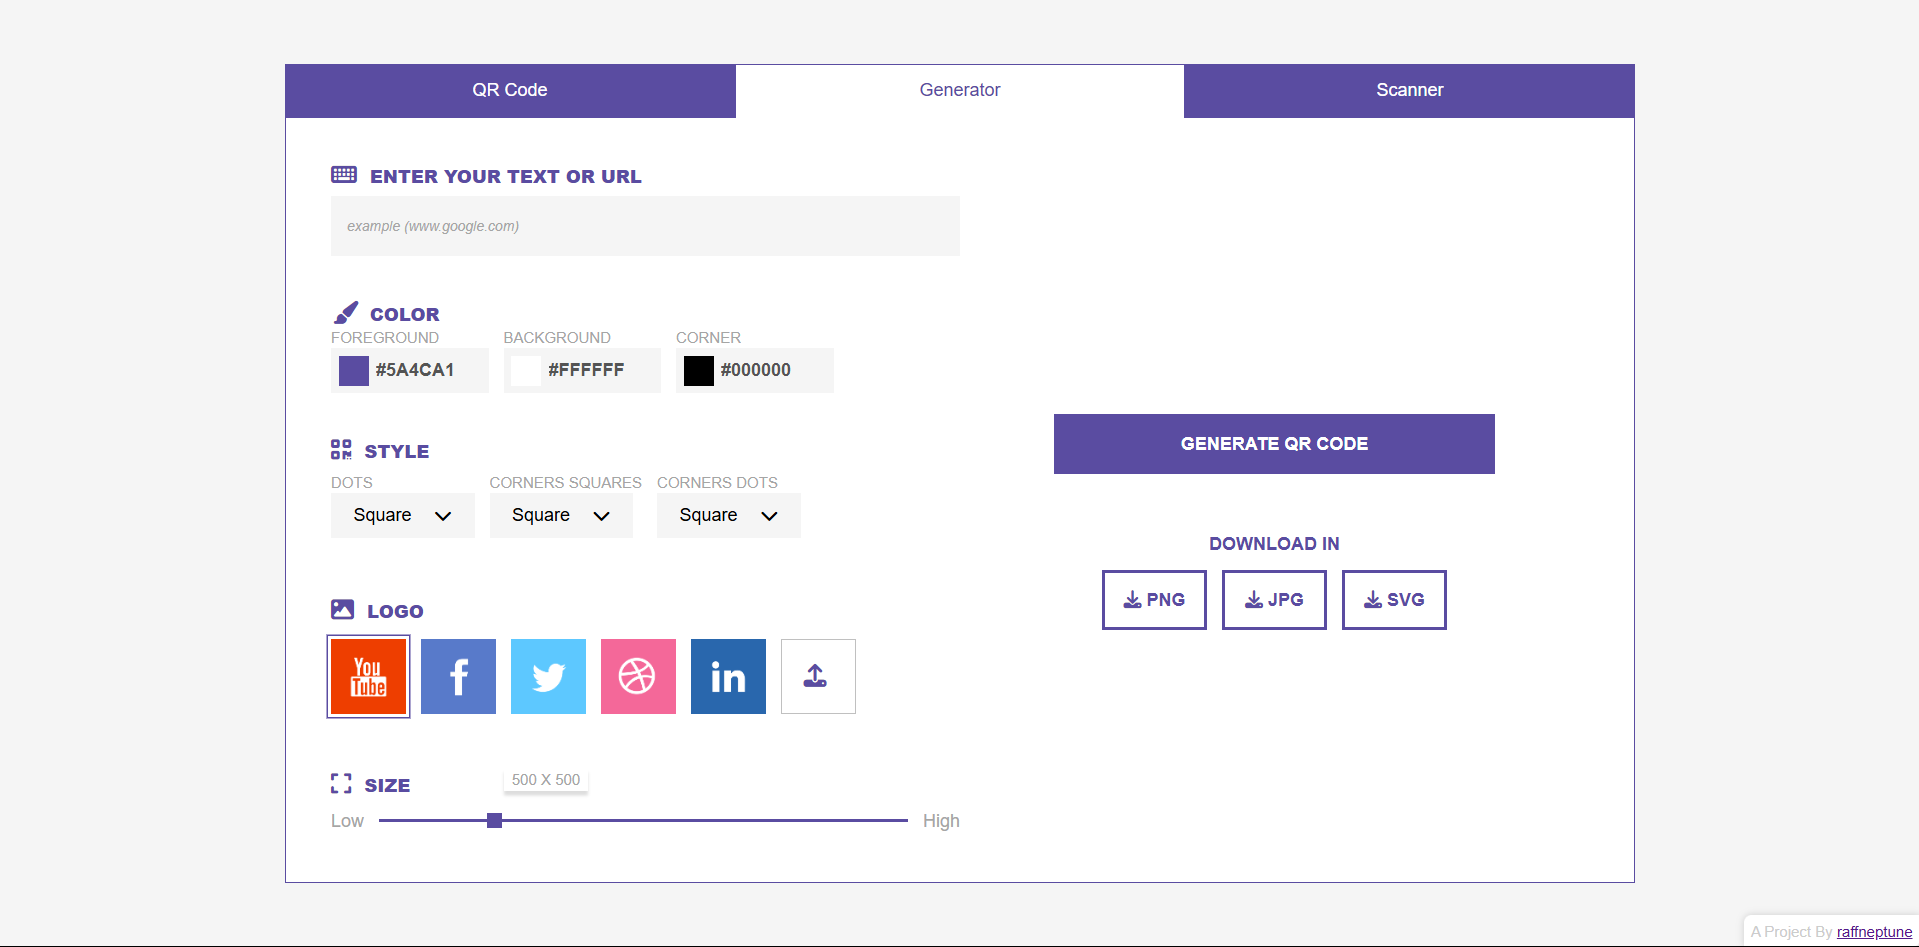Switch to the QR Code tab

pos(510,90)
